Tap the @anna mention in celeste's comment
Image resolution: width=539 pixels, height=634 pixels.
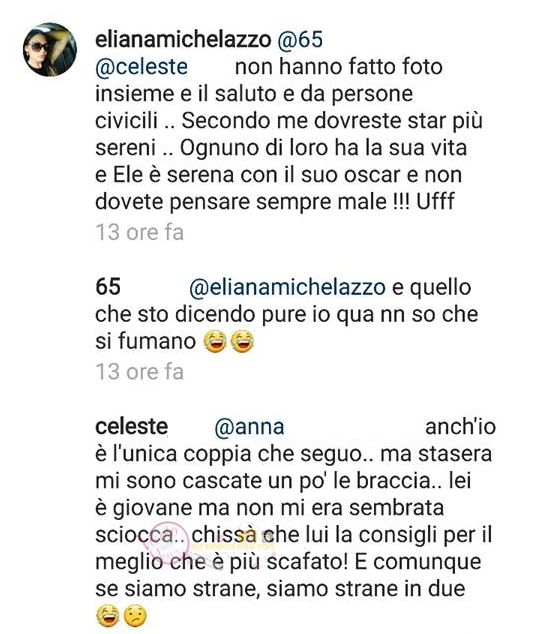click(x=249, y=427)
